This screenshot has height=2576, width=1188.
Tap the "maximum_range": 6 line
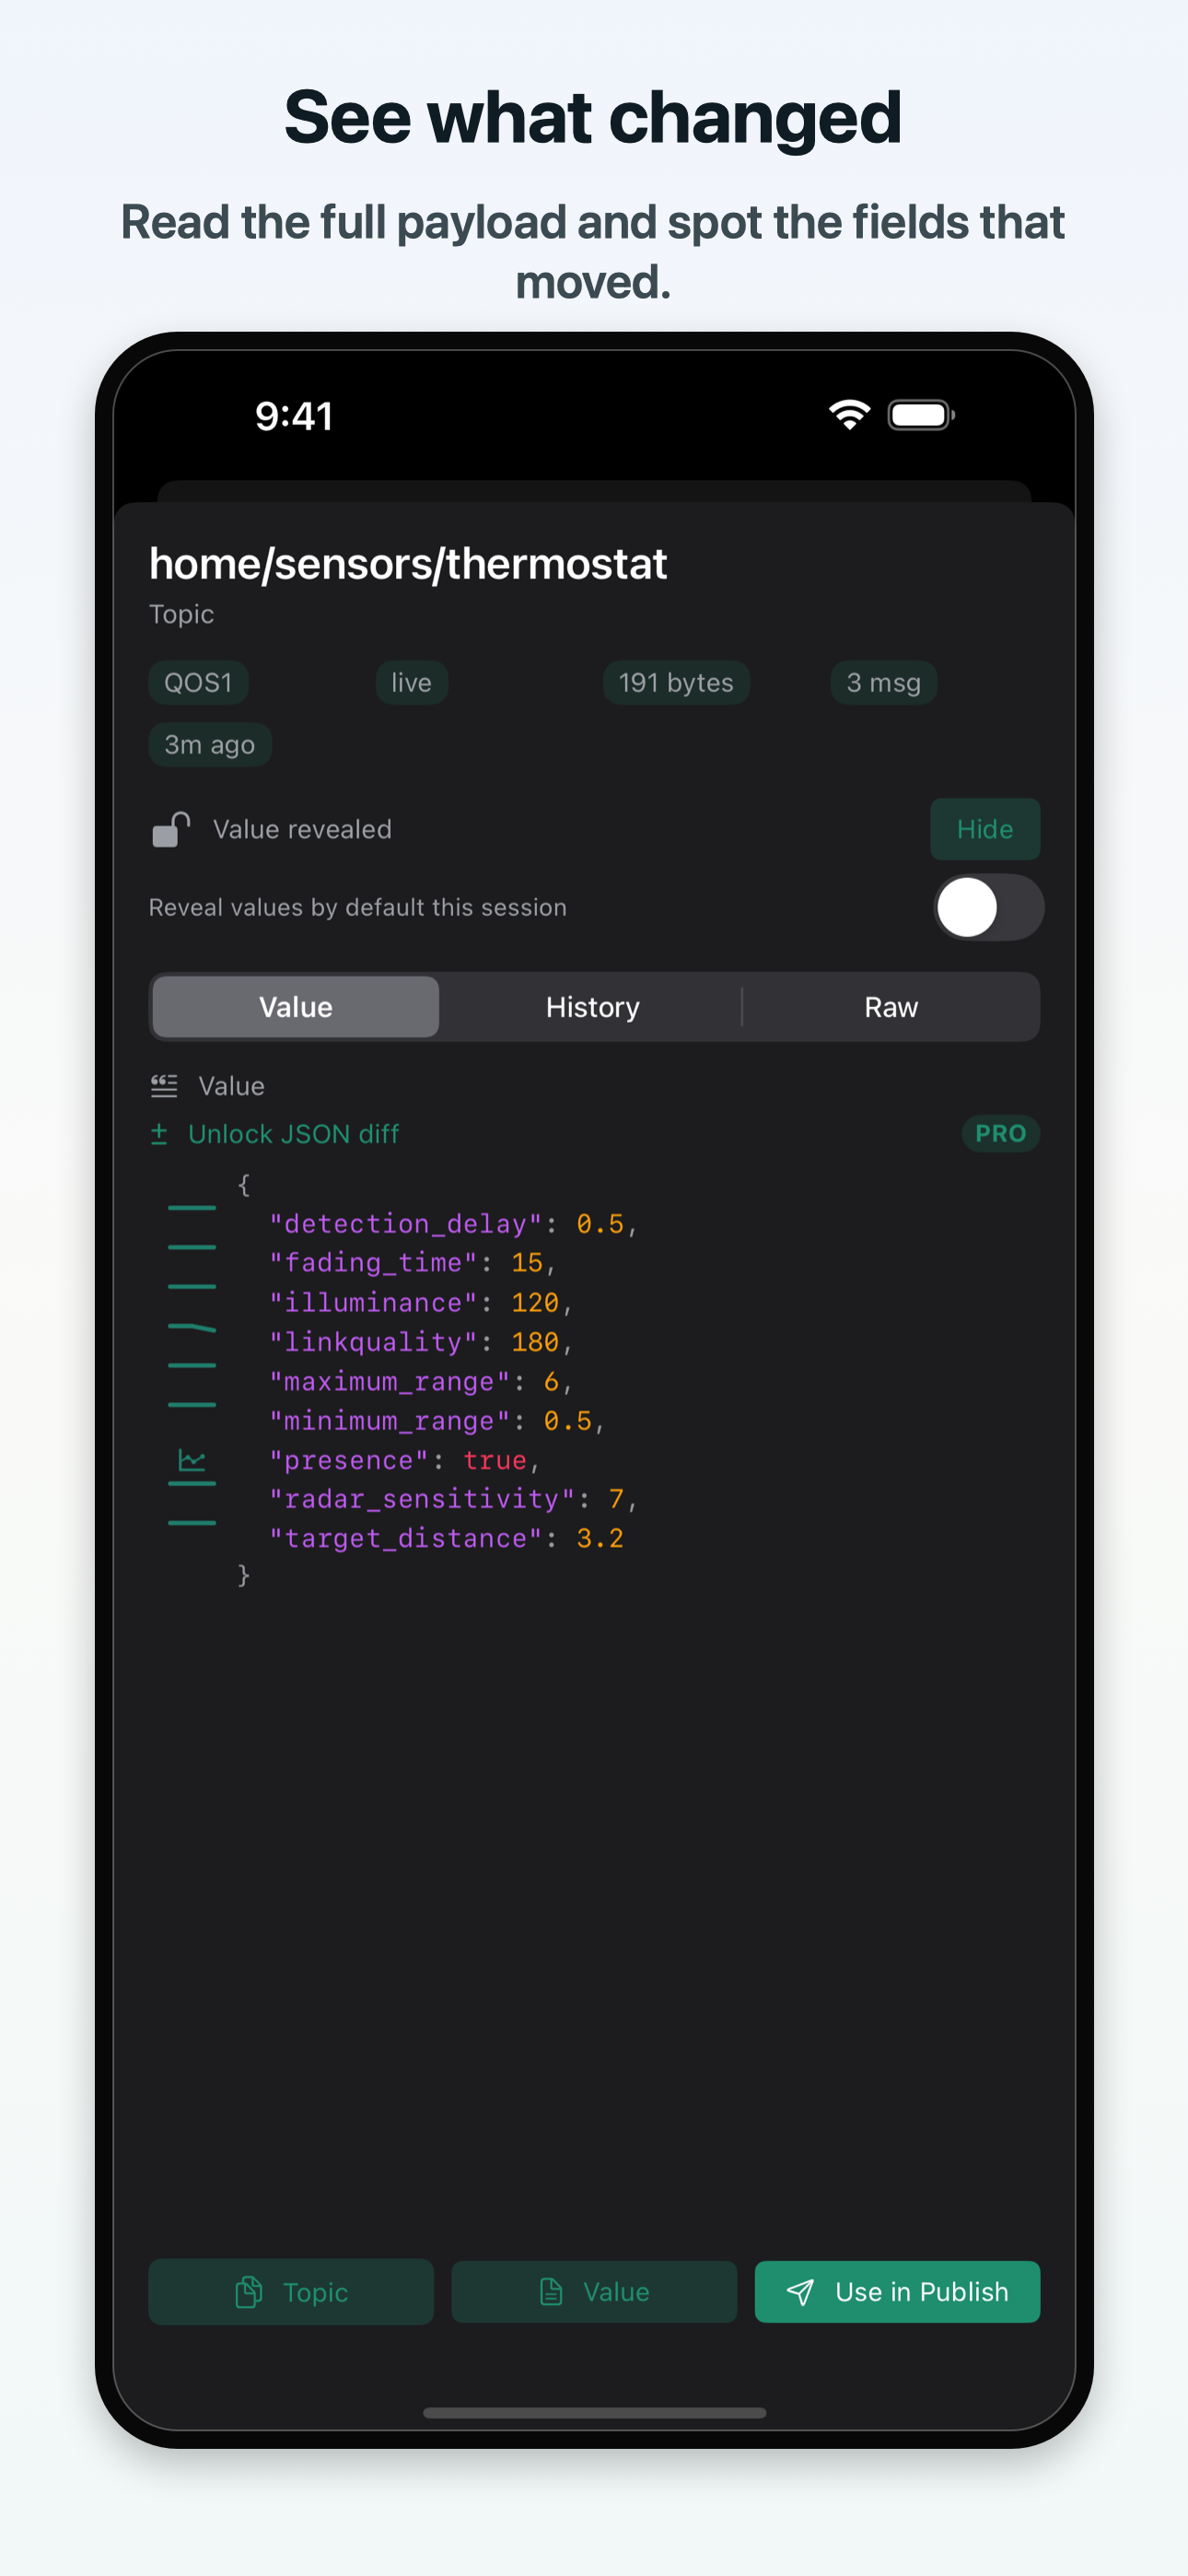pyautogui.click(x=420, y=1381)
